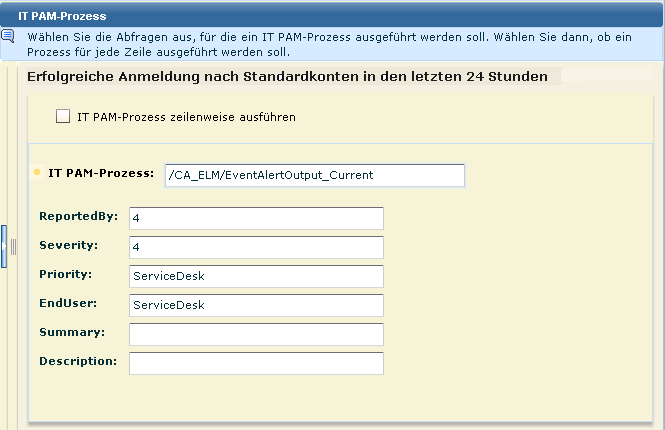Click into the Severity text field
This screenshot has width=665, height=430.
256,247
